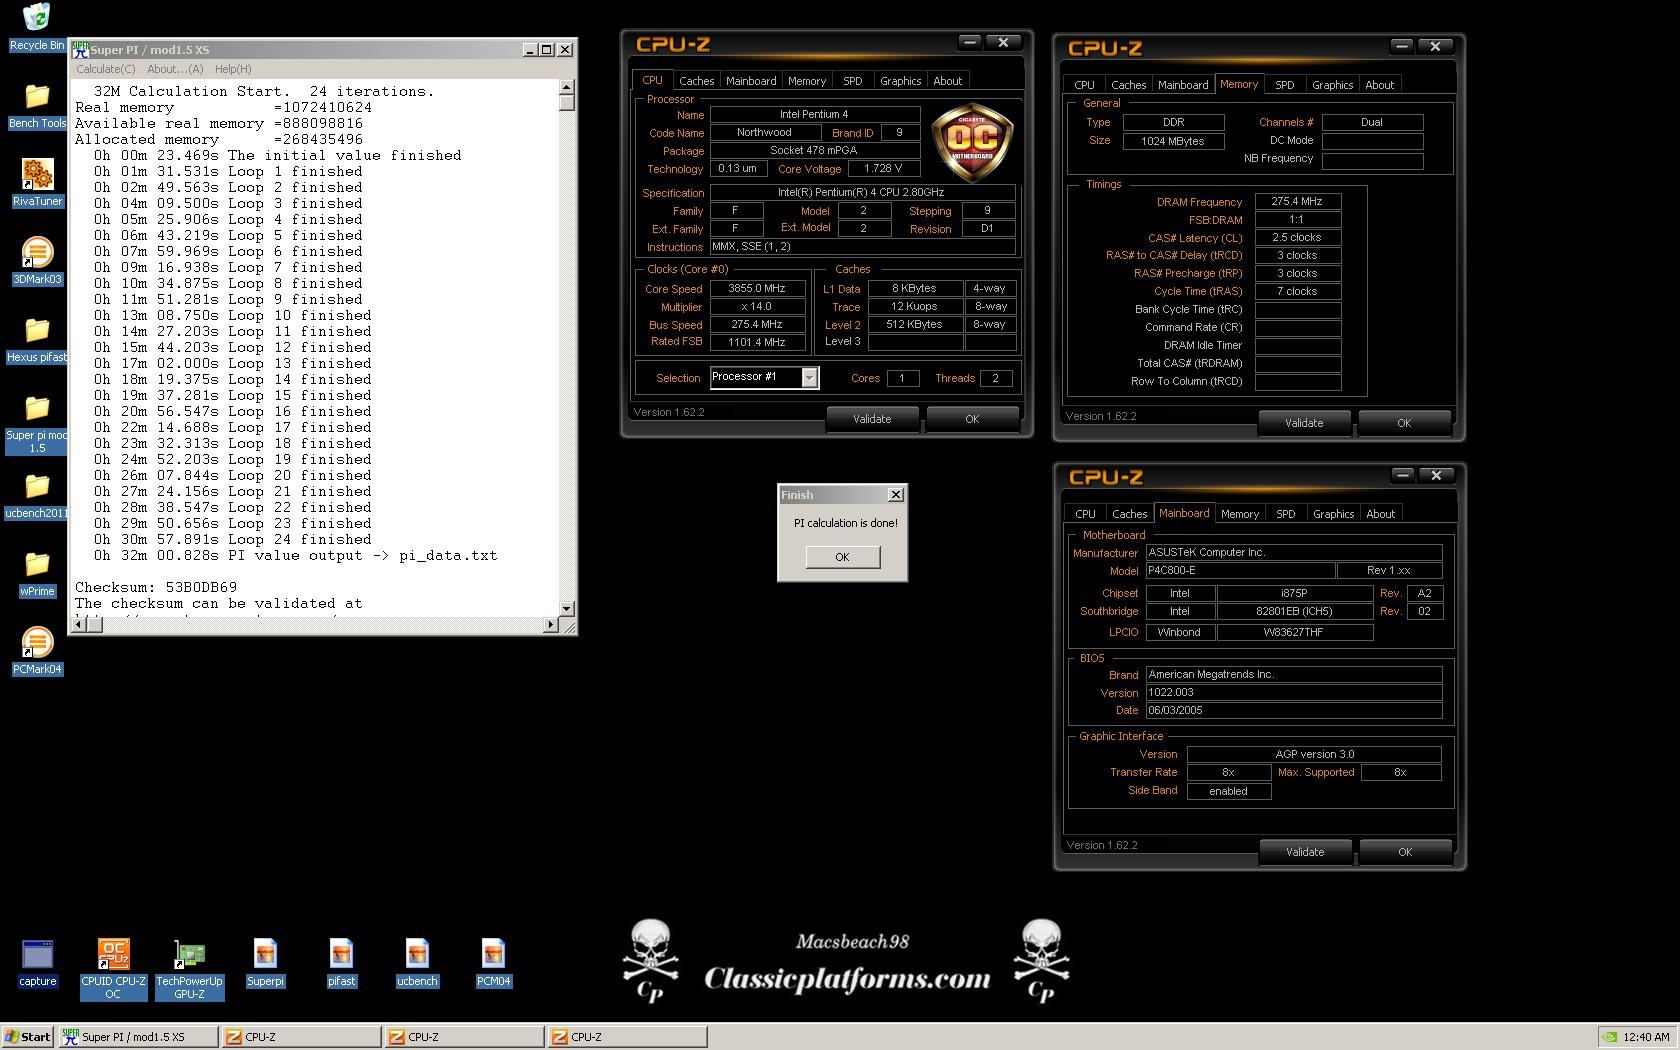
Task: Open the About...(A) menu in Super PI
Action: tap(175, 69)
